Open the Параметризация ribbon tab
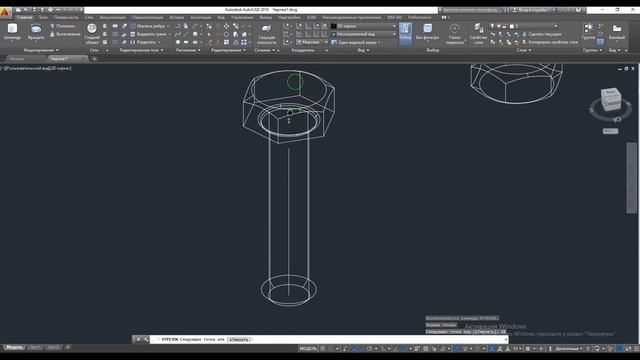The width and height of the screenshot is (640, 360). pyautogui.click(x=147, y=18)
